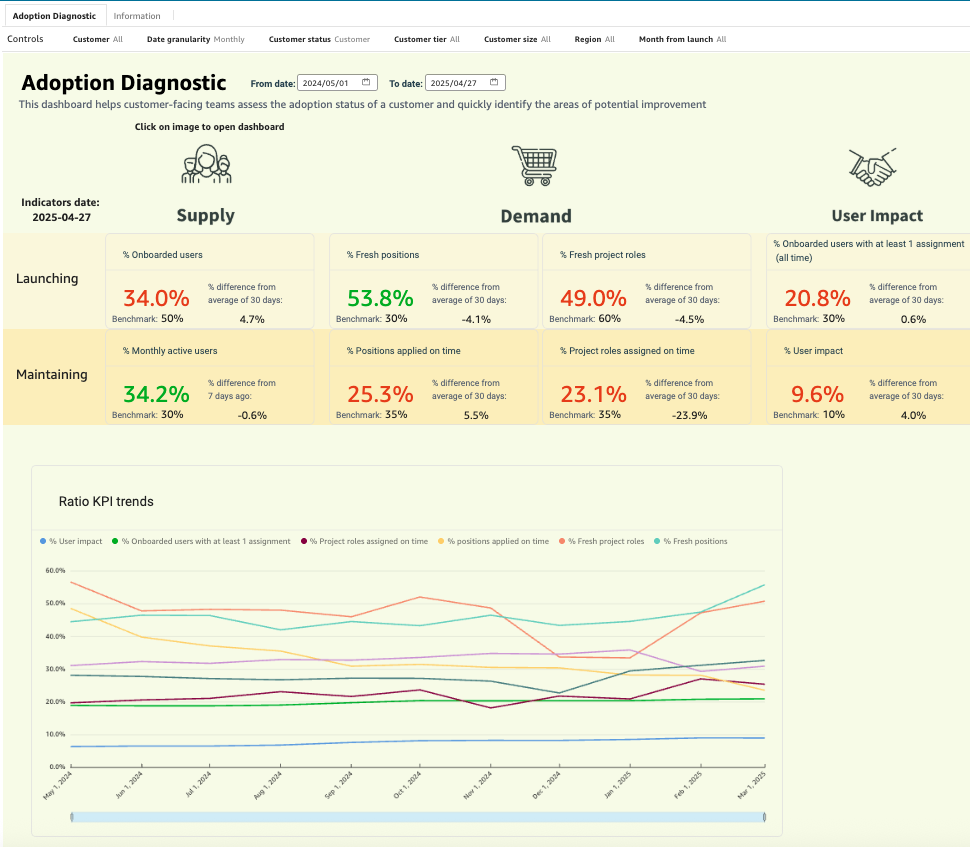Switch to the Information tab
Viewport: 970px width, 847px height.
[x=137, y=16]
